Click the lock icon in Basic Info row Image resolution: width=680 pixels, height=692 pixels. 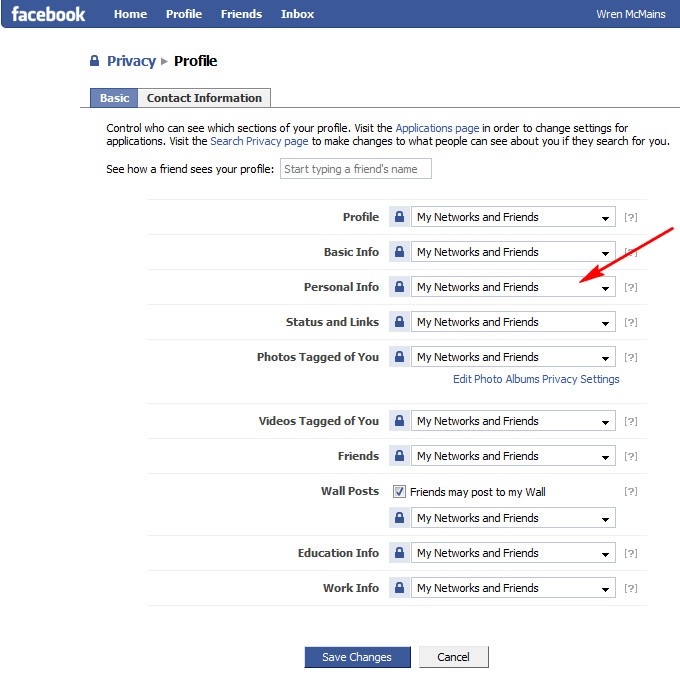pyautogui.click(x=399, y=252)
